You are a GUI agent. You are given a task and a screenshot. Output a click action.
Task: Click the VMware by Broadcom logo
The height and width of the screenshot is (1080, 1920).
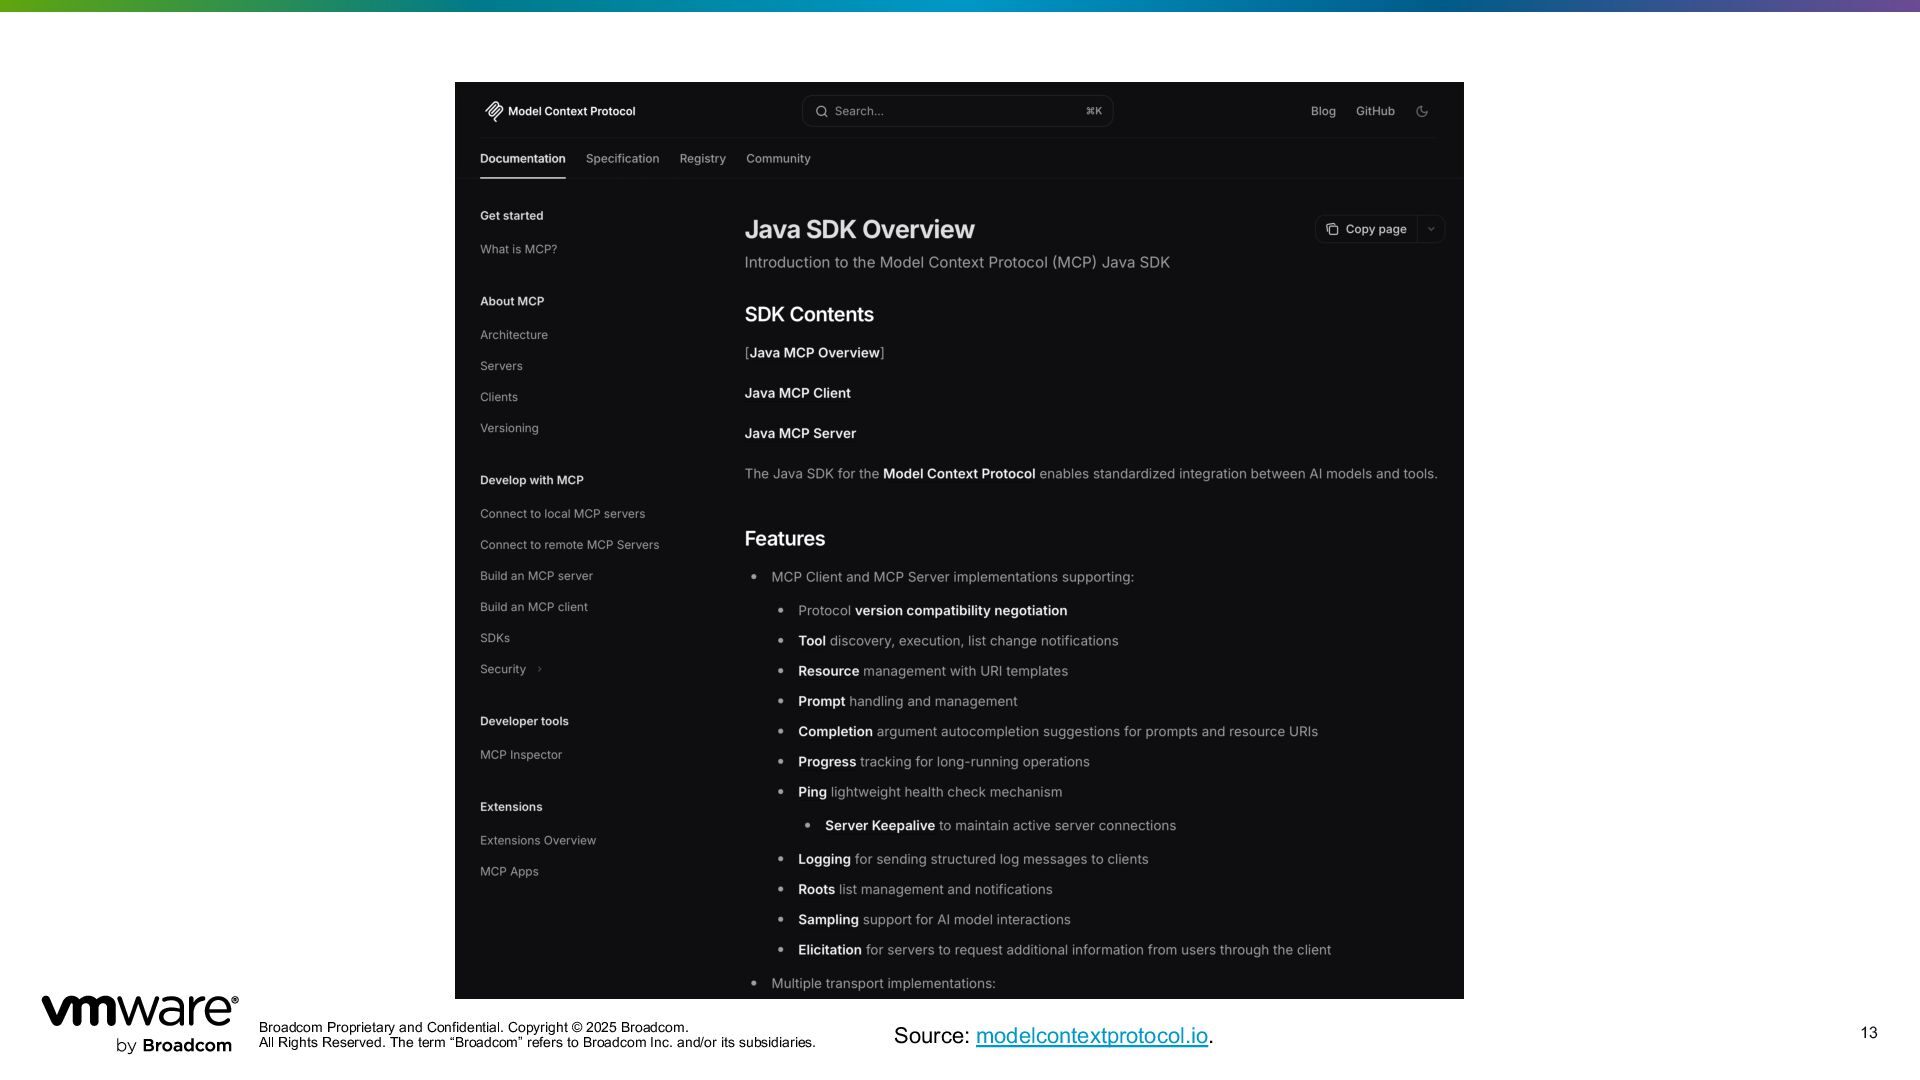[139, 1023]
